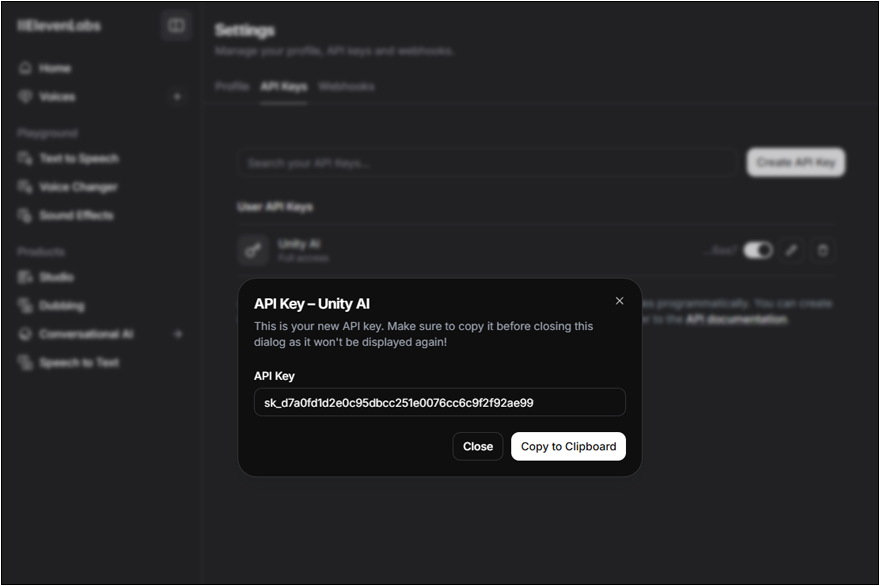Open Sound Effects page
The height and width of the screenshot is (586, 880).
(x=76, y=216)
